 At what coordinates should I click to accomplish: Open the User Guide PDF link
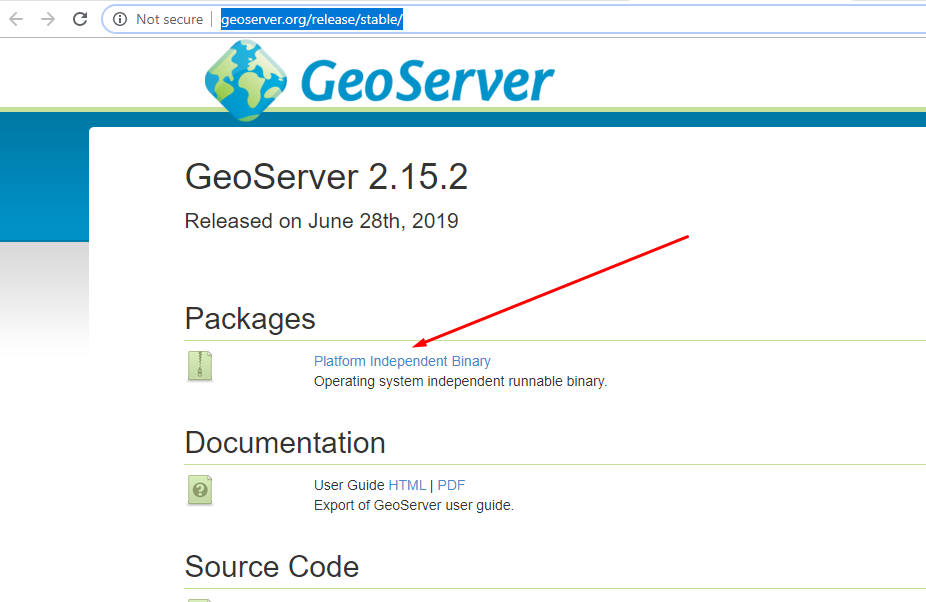point(450,485)
